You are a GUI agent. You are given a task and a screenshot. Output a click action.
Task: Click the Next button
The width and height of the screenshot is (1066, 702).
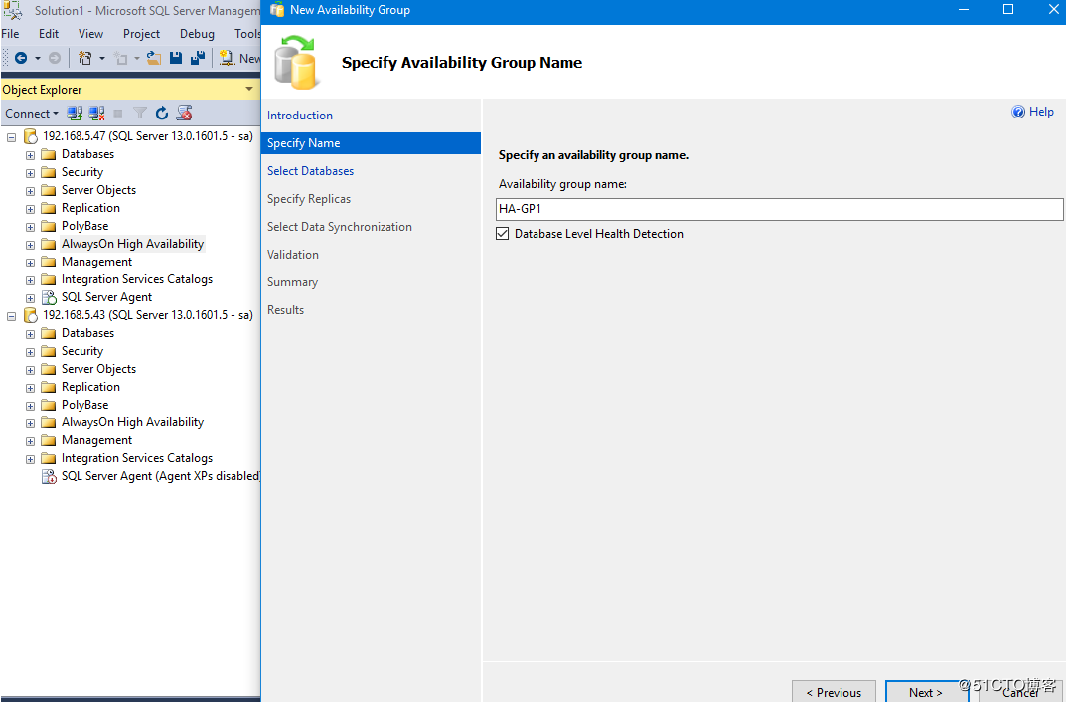[926, 692]
